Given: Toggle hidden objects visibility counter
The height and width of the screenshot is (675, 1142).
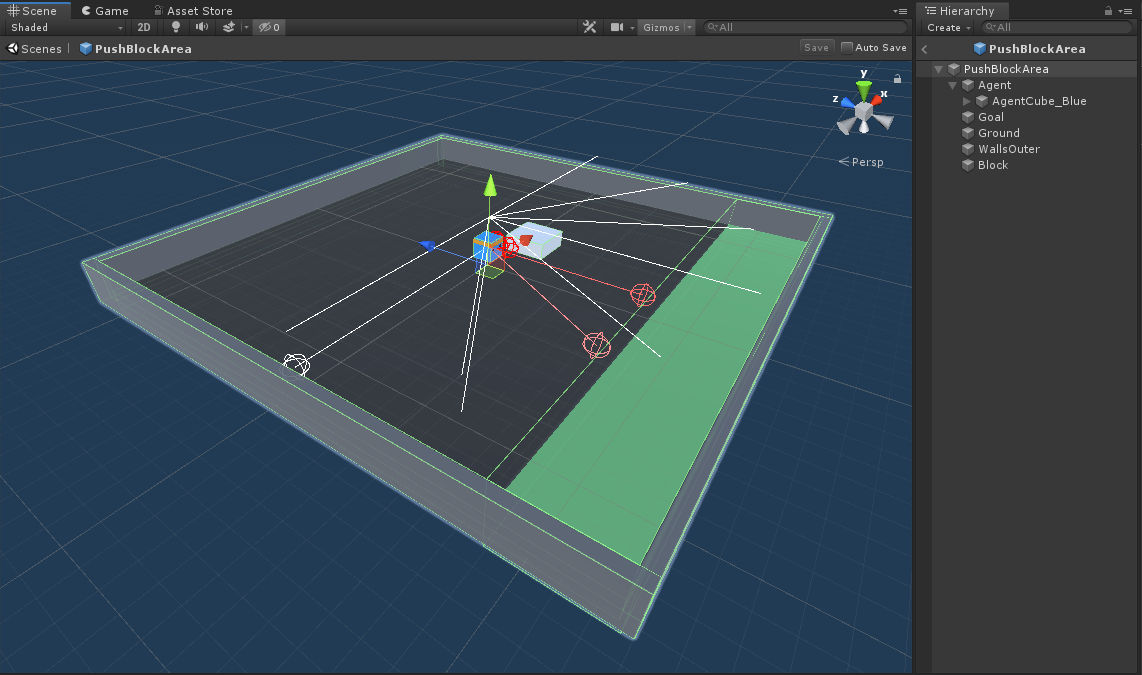Looking at the screenshot, I should click(x=269, y=27).
